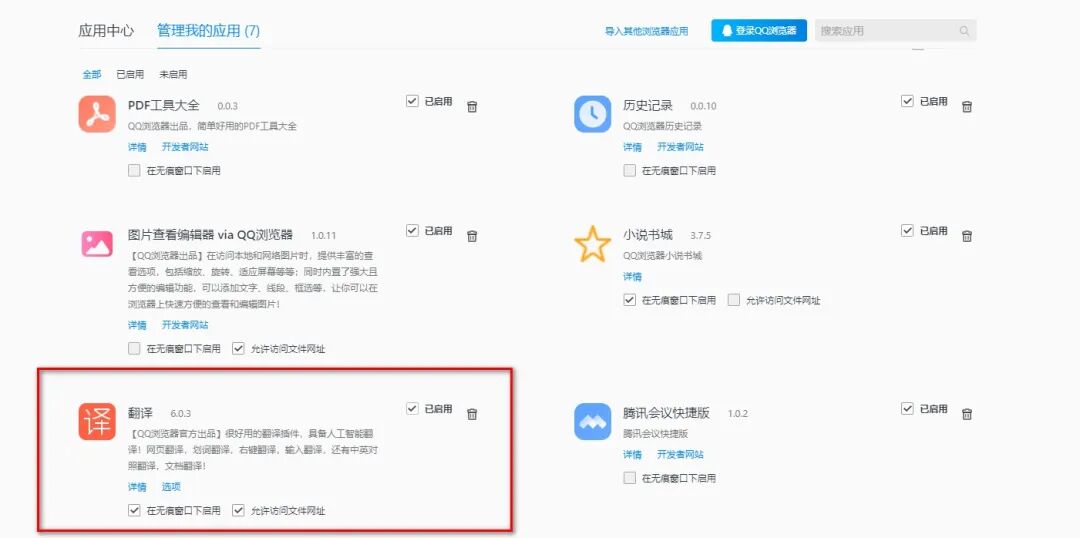Toggle 已启用 checkbox for 图片查看编辑器
The image size is (1080, 538).
click(x=412, y=231)
